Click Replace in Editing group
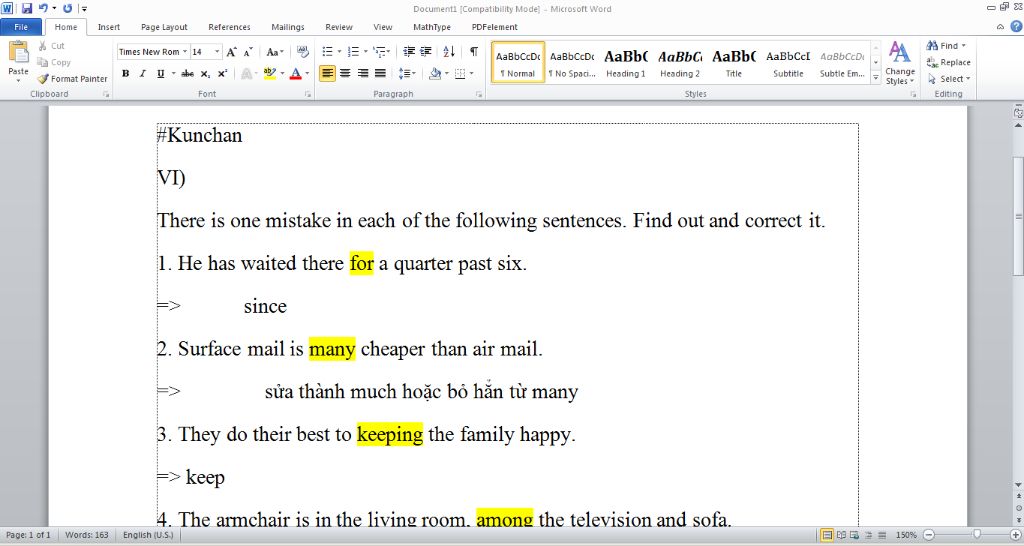The image size is (1024, 546). pyautogui.click(x=949, y=62)
